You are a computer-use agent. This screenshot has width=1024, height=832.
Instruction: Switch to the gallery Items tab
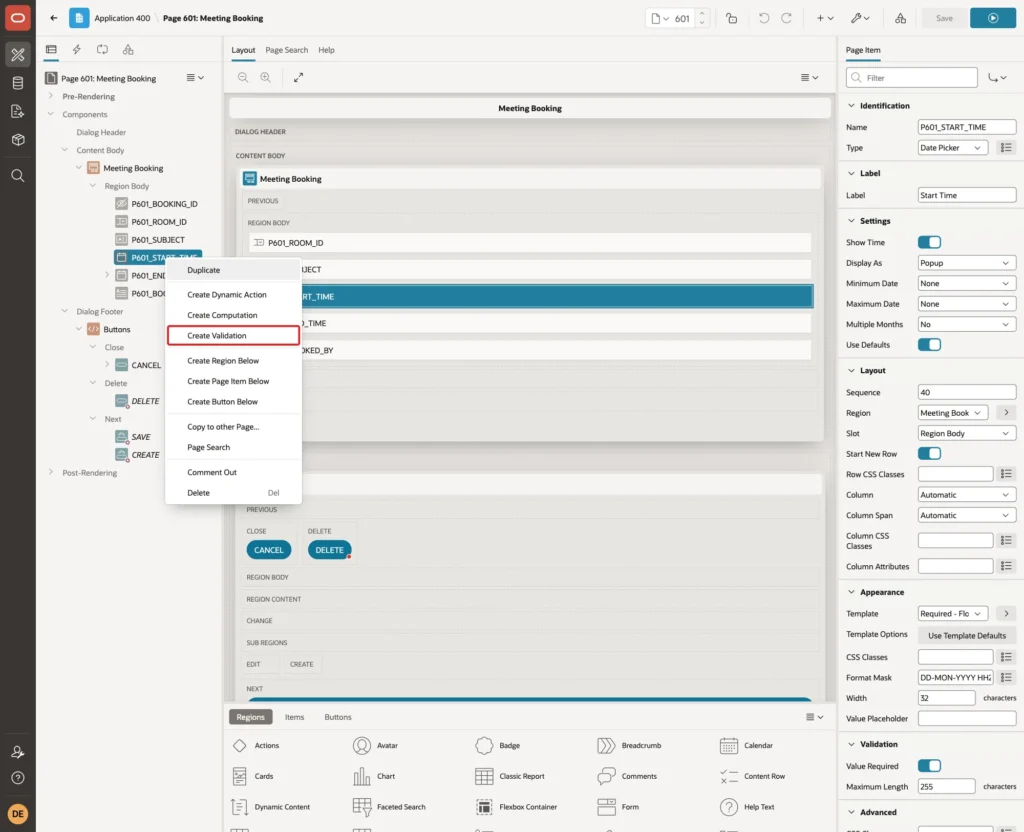click(x=295, y=717)
